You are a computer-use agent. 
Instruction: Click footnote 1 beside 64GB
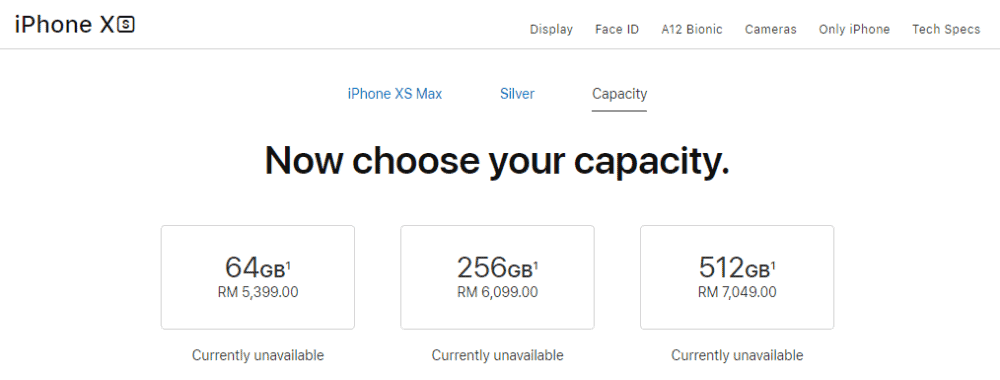288,264
